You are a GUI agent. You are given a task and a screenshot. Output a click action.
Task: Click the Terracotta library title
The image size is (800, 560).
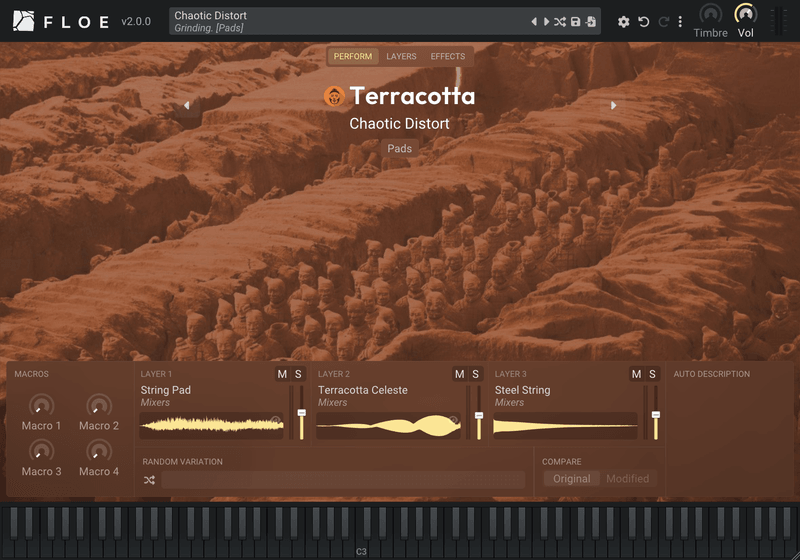[x=412, y=96]
